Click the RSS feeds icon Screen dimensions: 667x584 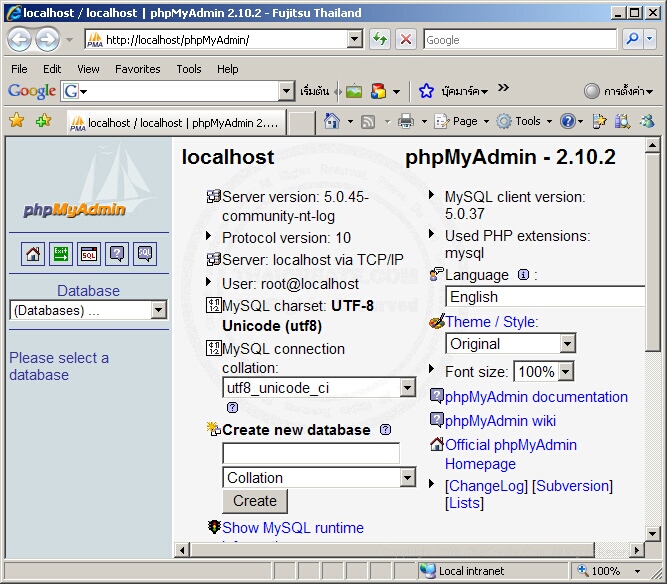tap(368, 122)
